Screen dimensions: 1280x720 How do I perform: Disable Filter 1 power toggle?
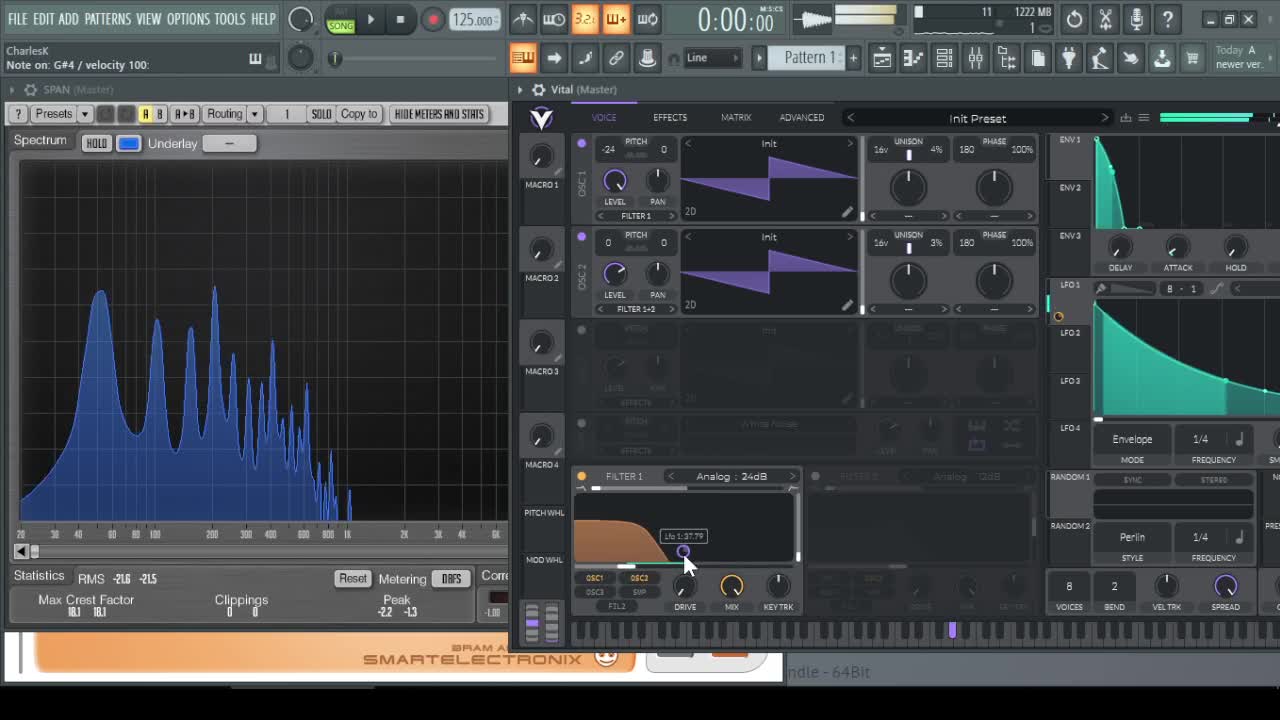pos(581,477)
